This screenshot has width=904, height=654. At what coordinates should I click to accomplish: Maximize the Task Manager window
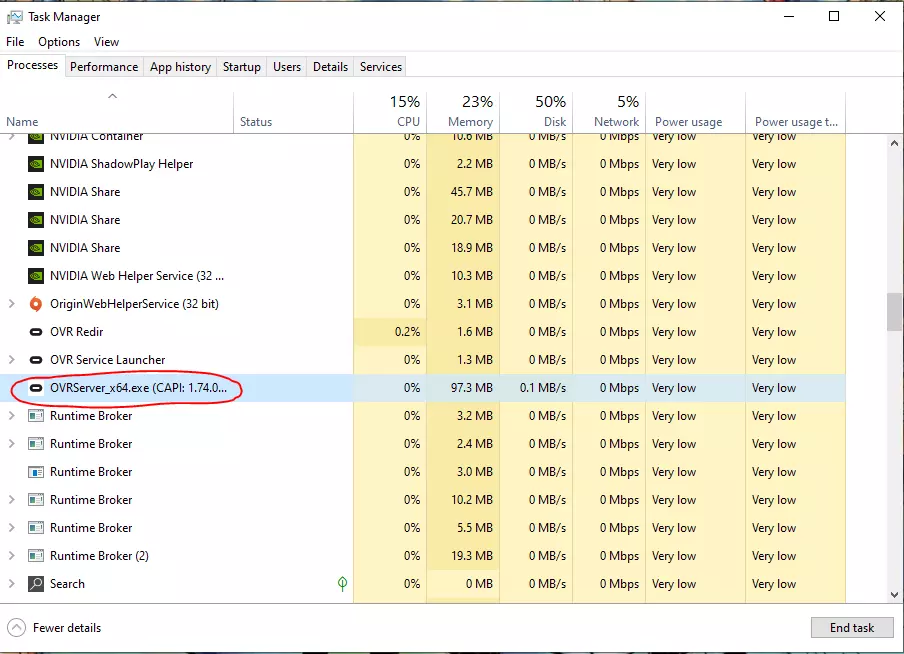(834, 16)
